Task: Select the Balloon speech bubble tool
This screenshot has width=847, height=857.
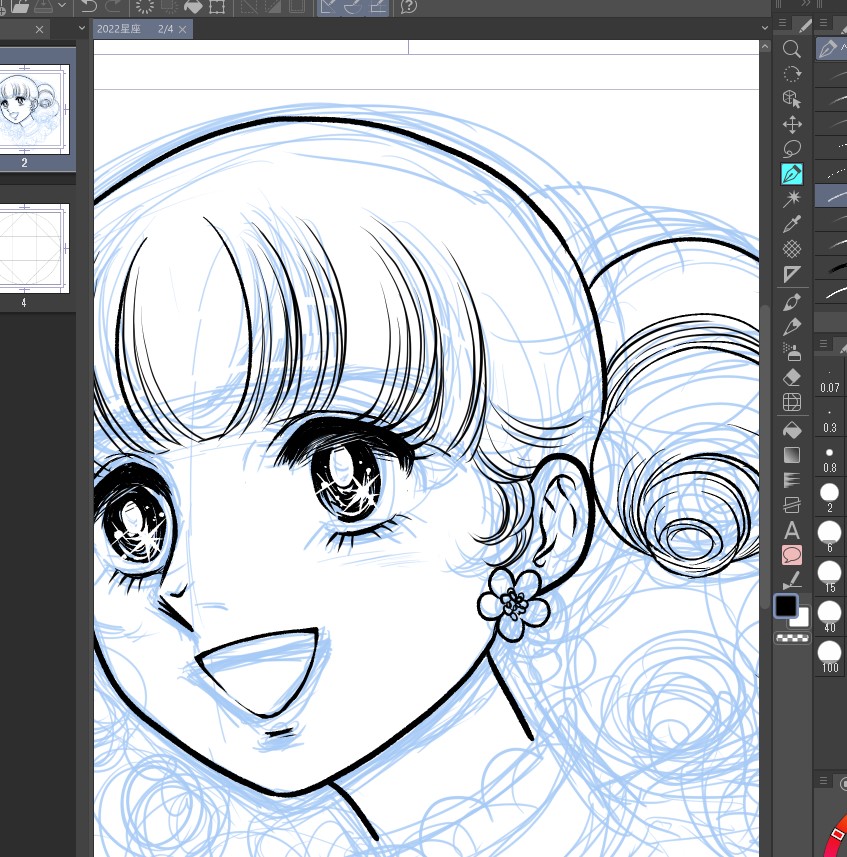Action: click(791, 555)
